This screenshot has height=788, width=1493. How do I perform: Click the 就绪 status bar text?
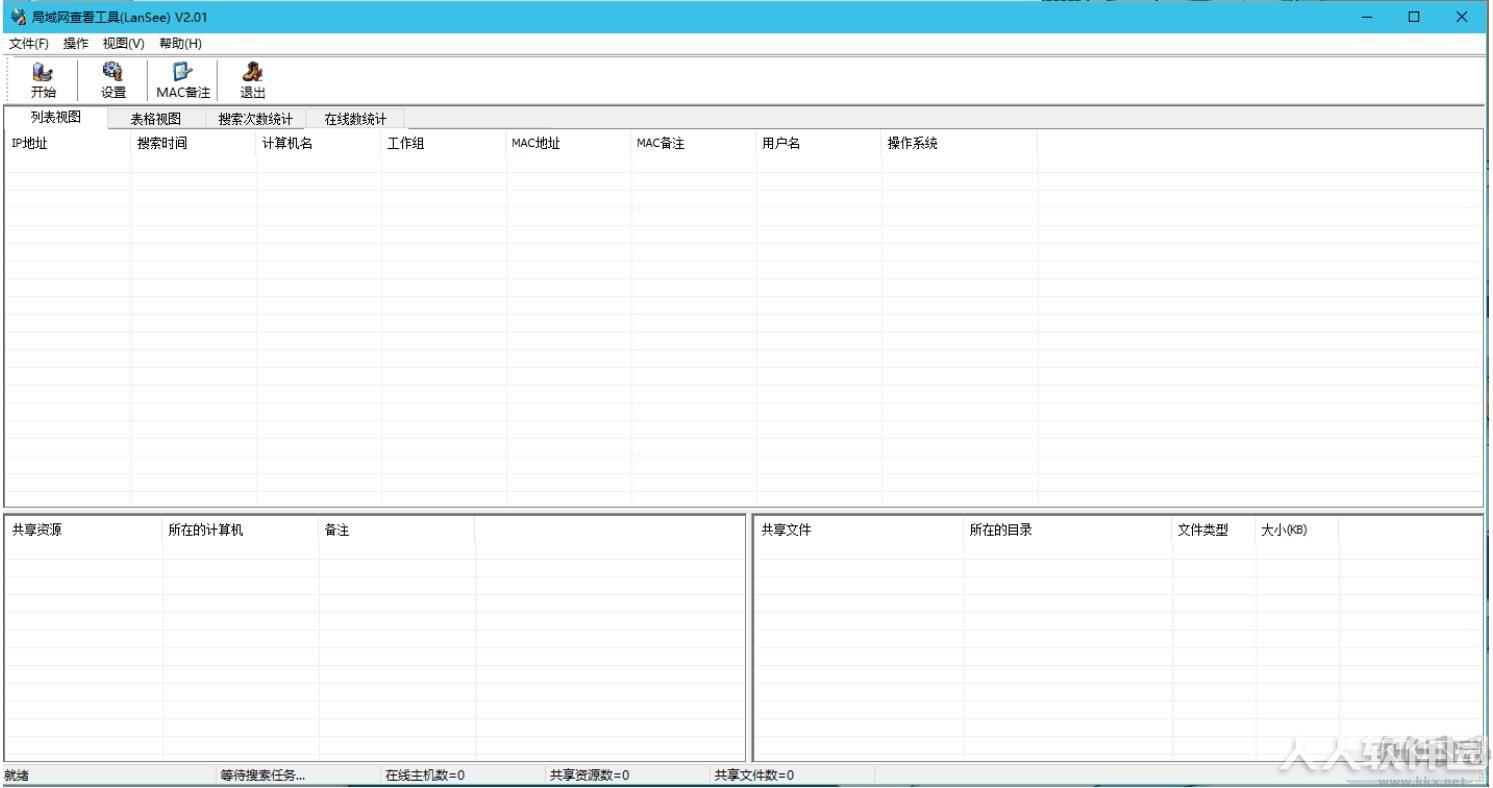[17, 775]
